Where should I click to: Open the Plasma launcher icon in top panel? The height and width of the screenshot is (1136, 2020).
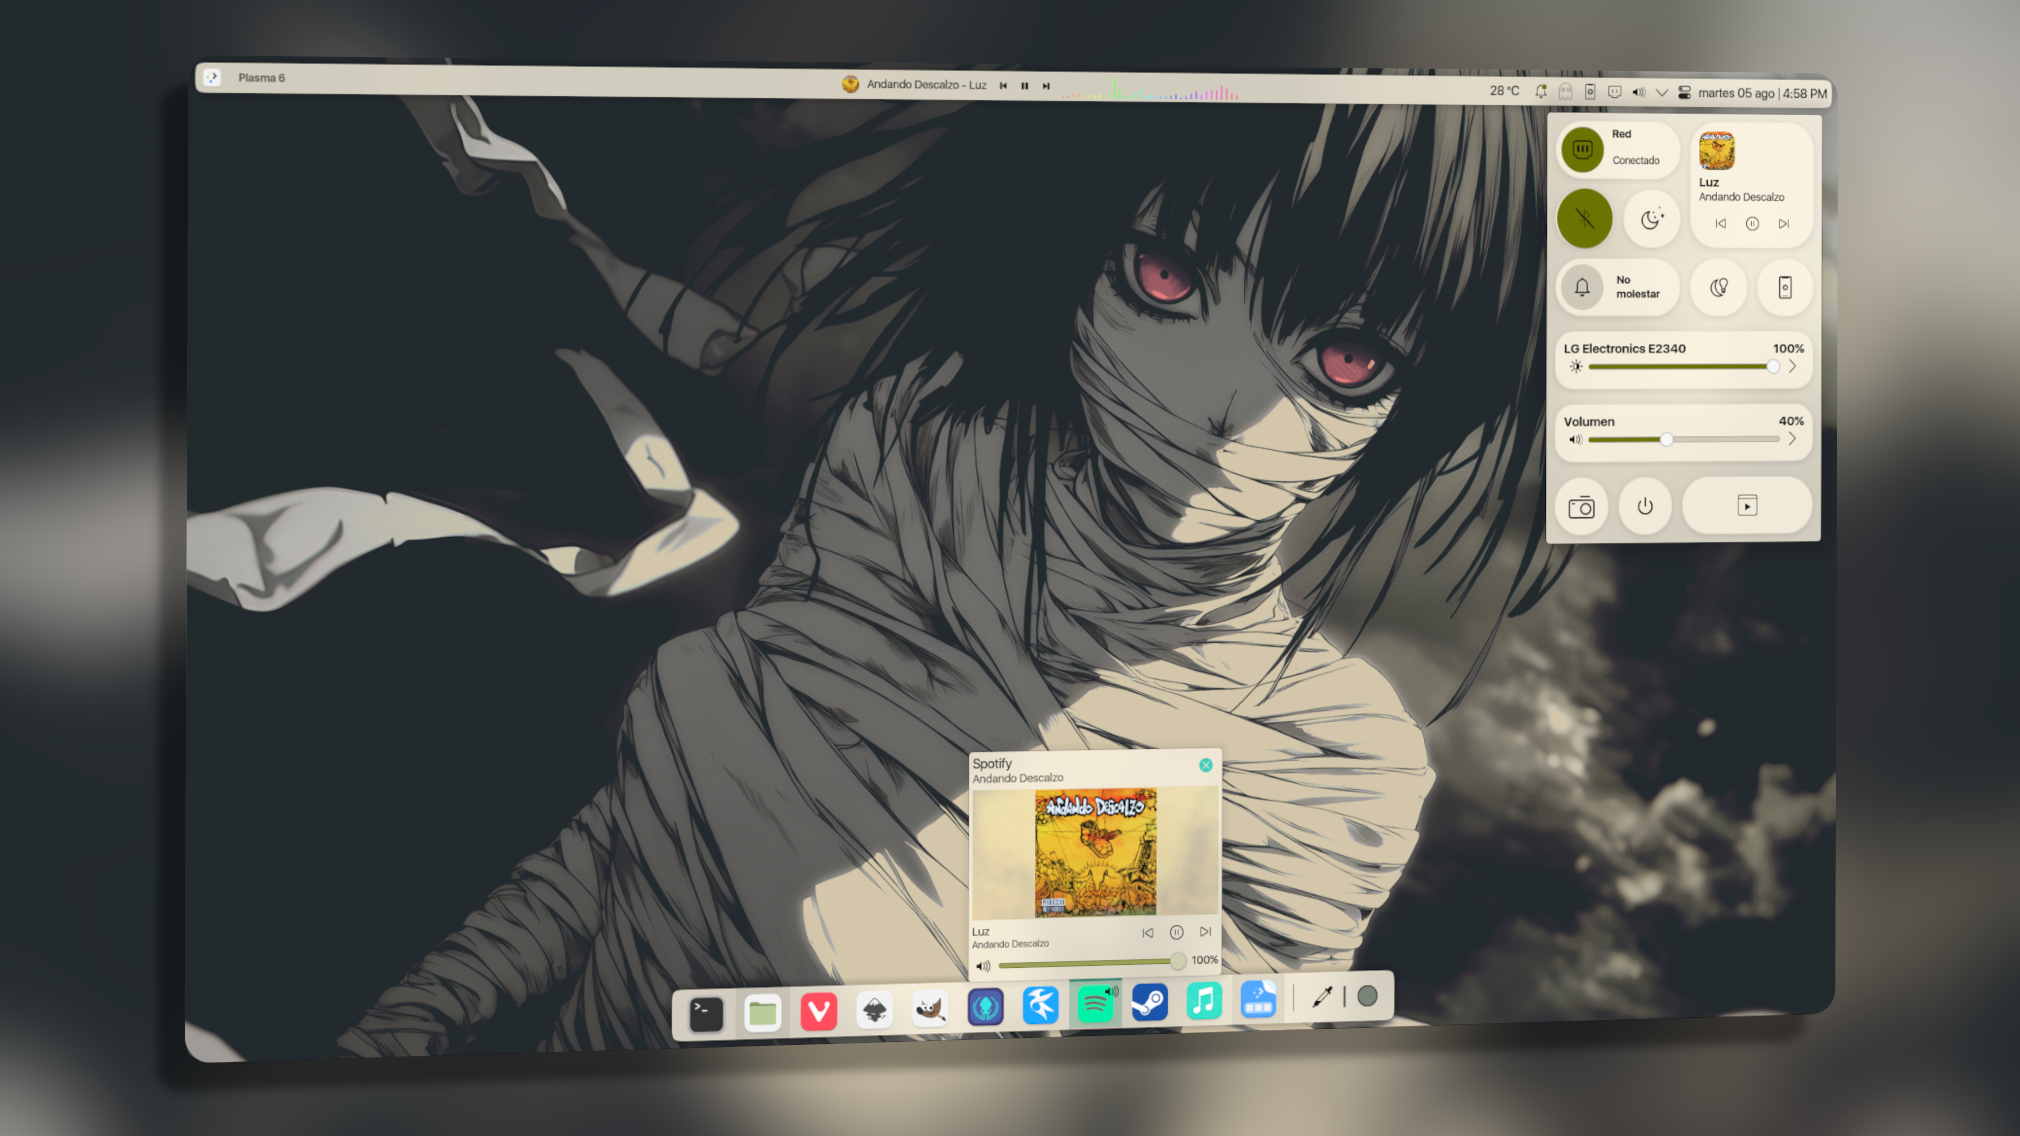212,77
